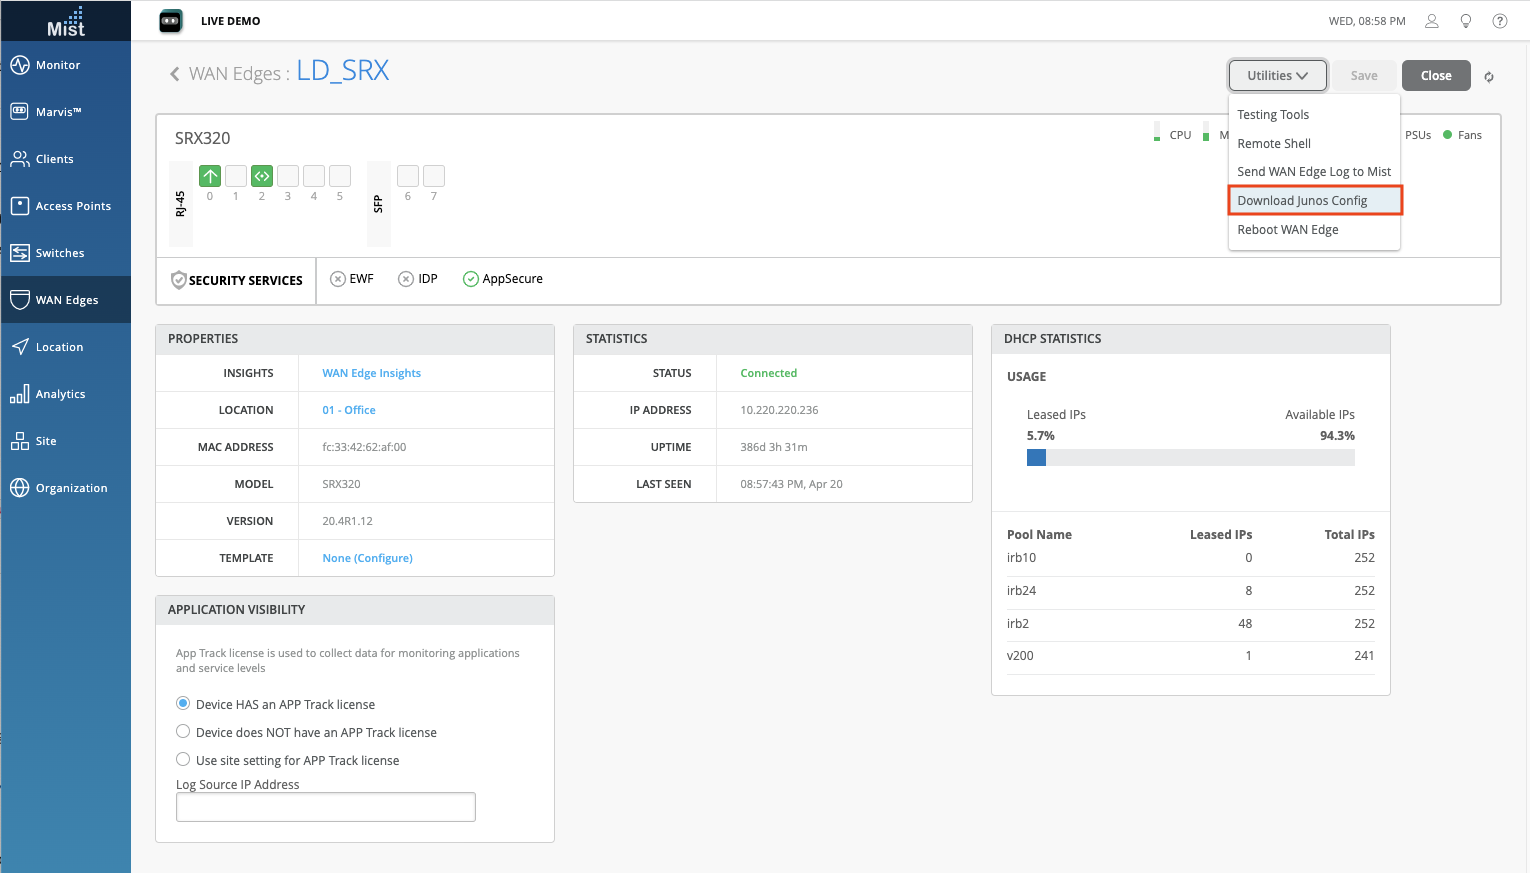Click the lightbulb icon in header
This screenshot has width=1530, height=873.
pos(1466,21)
